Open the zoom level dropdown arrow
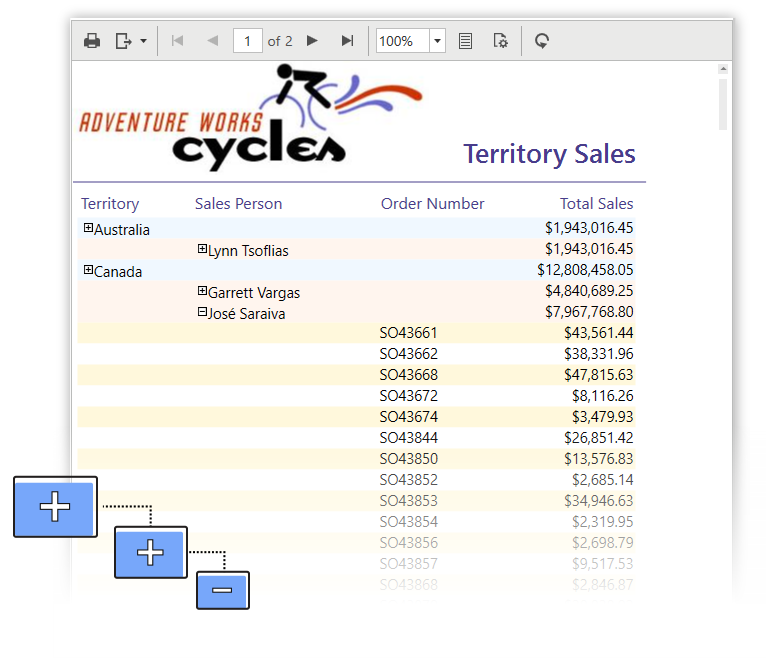780x659 pixels. point(438,41)
